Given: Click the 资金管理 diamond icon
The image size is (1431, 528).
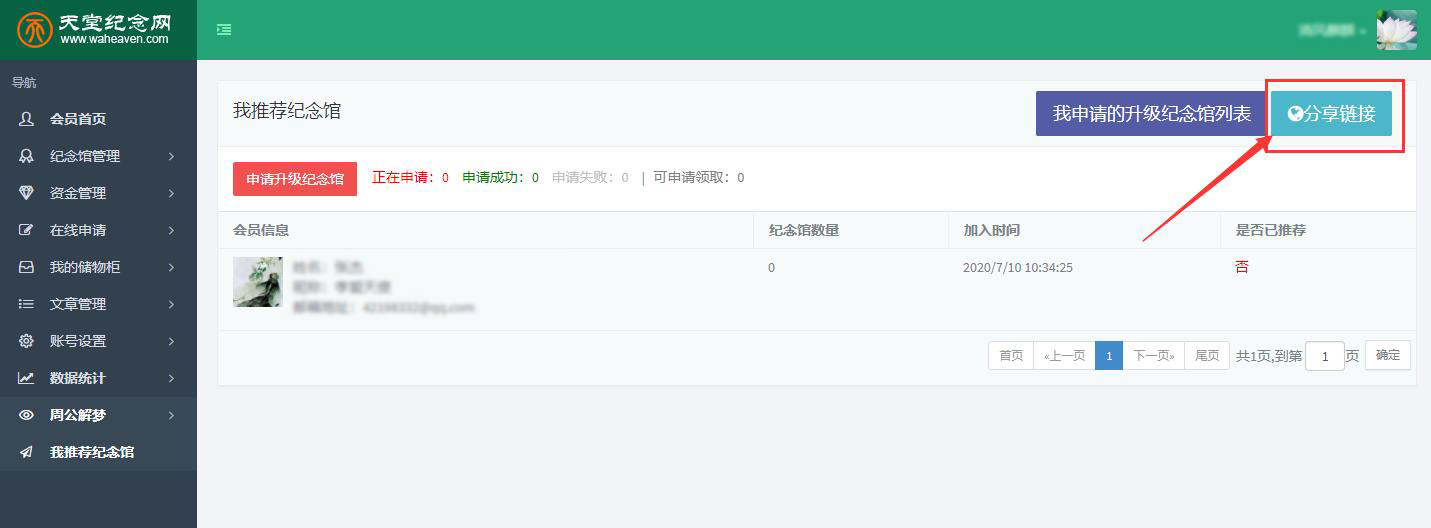Looking at the screenshot, I should pos(27,193).
